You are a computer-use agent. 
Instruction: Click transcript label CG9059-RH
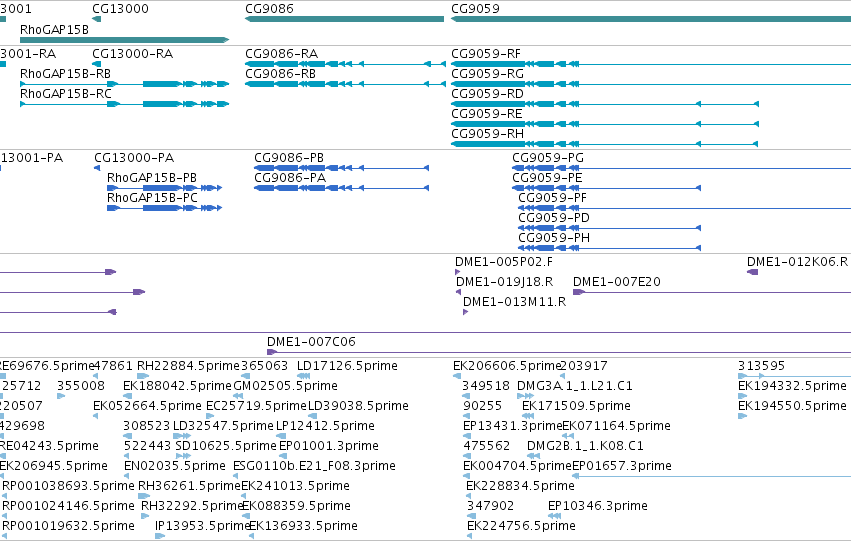(x=487, y=134)
